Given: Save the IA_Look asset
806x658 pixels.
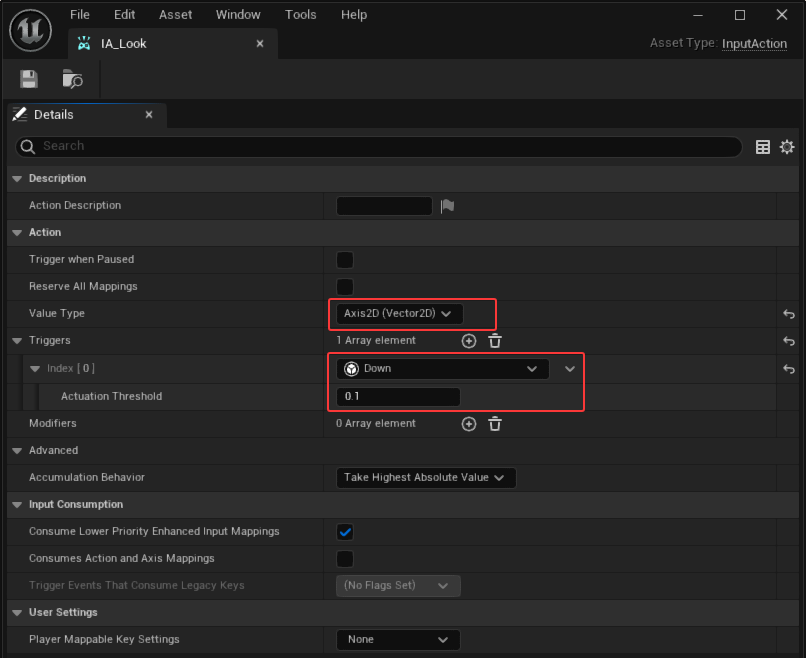Looking at the screenshot, I should 29,79.
